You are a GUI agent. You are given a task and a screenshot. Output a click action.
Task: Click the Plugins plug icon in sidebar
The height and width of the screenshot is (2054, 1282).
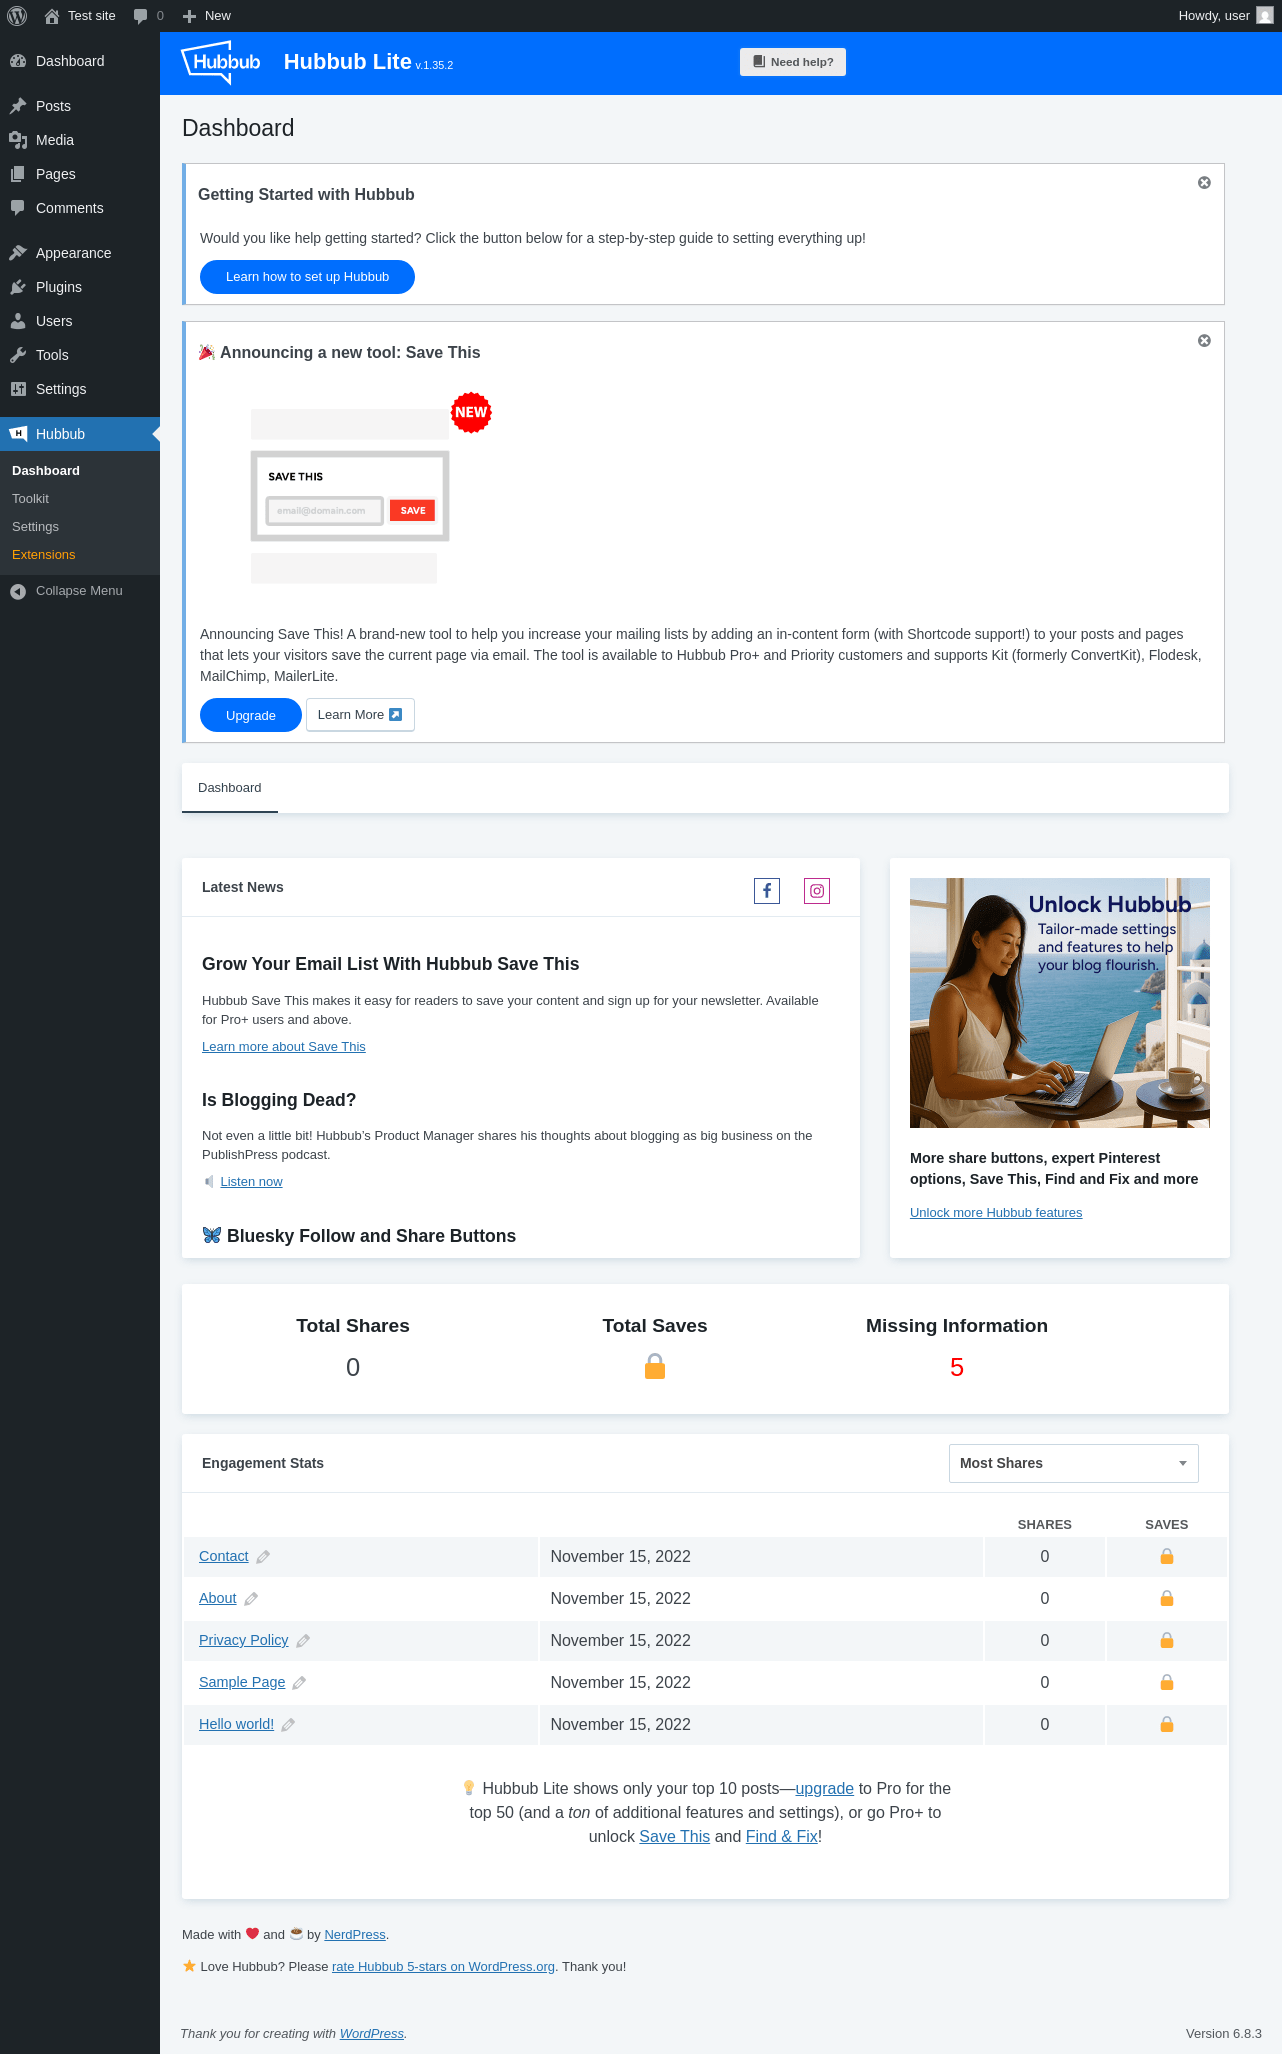[x=18, y=287]
